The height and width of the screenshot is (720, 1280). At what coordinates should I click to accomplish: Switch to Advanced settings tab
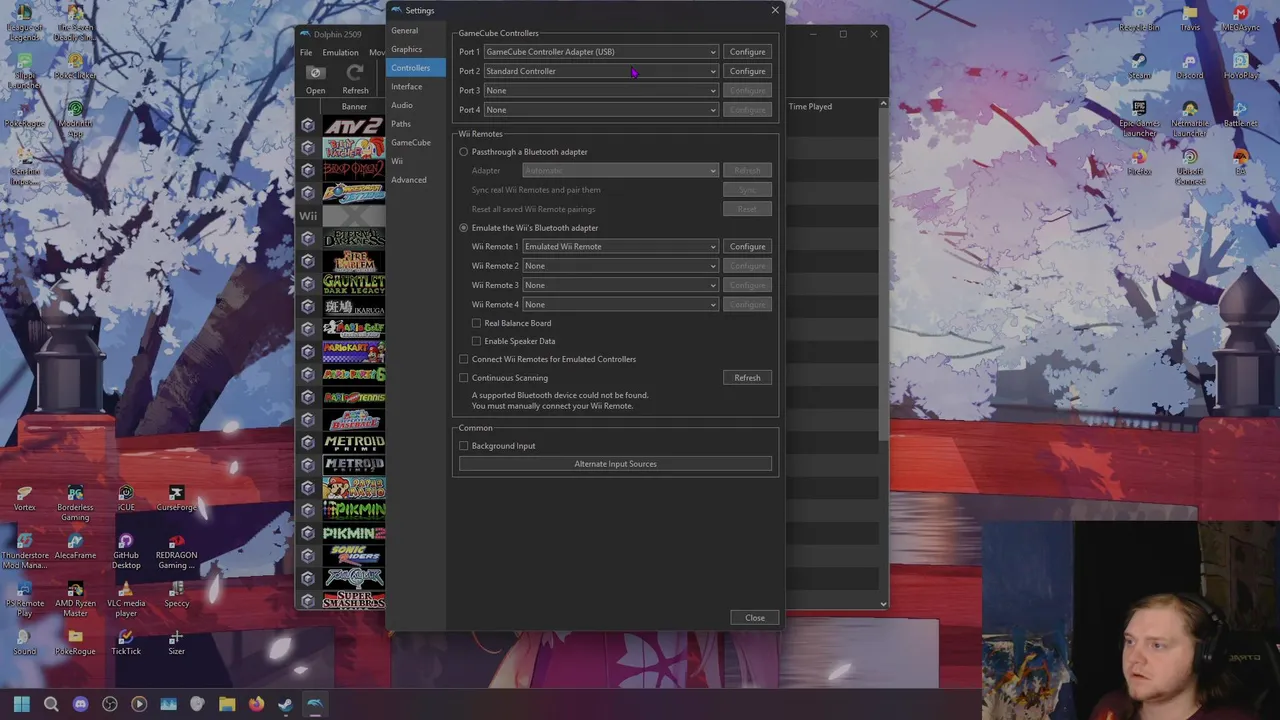coord(416,180)
